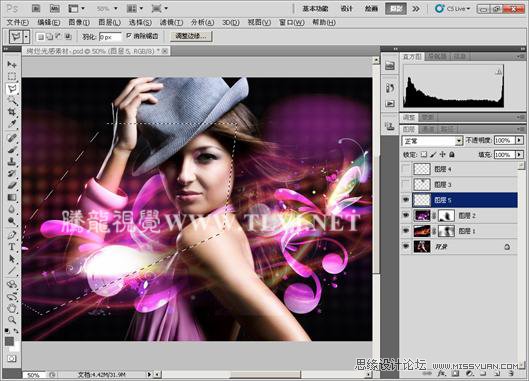This screenshot has width=529, height=381.
Task: Open the 图层(L) menu
Action: (109, 23)
